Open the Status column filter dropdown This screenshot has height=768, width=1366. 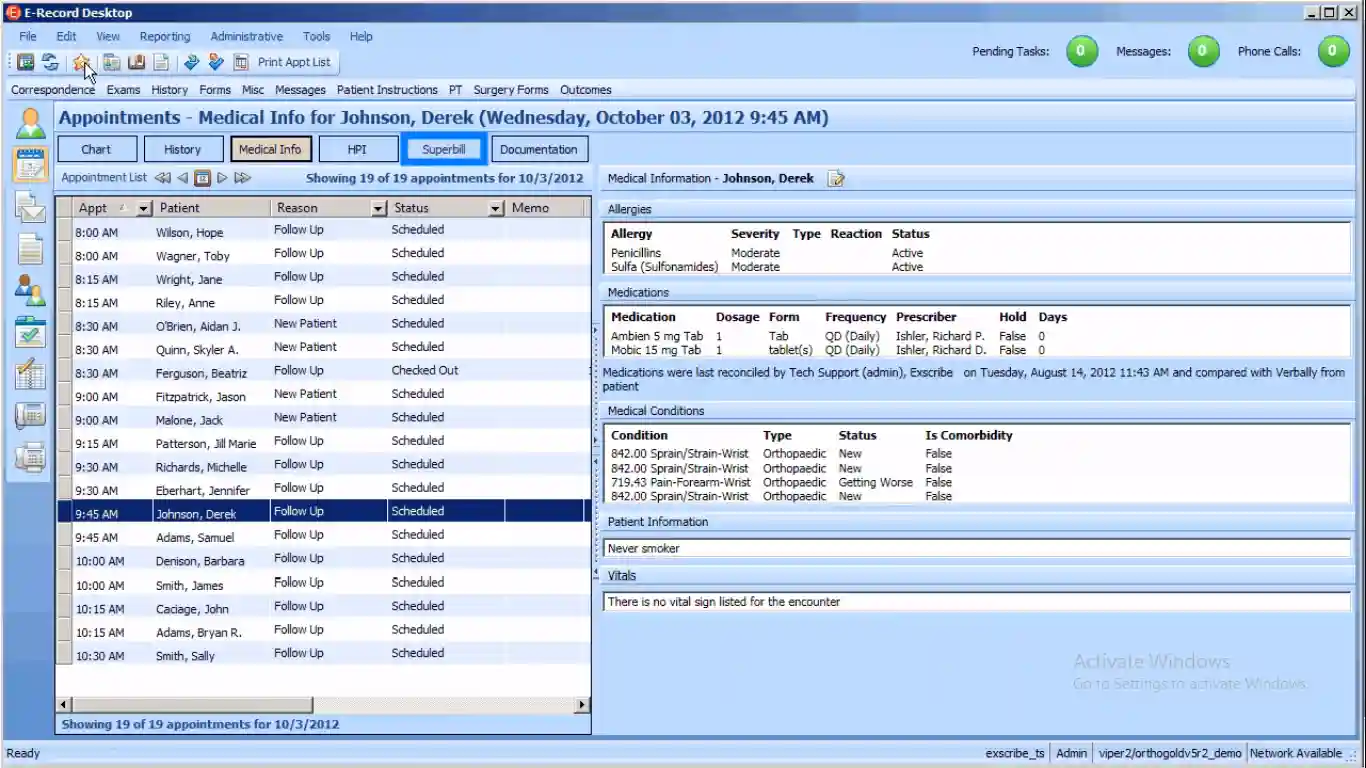pos(496,207)
